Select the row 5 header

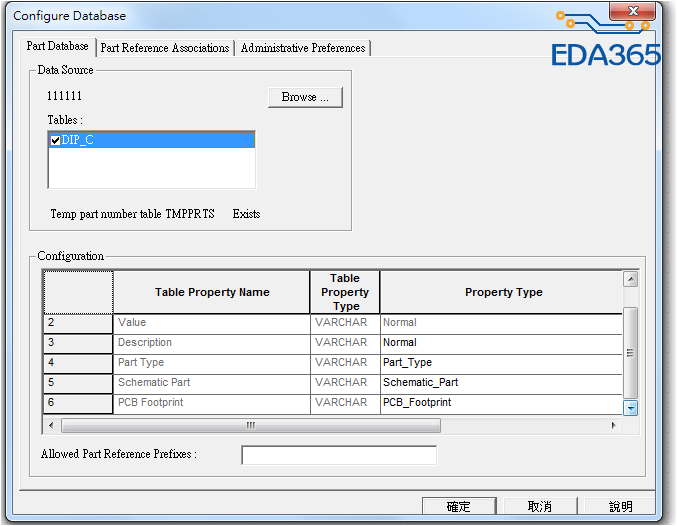pyautogui.click(x=78, y=383)
